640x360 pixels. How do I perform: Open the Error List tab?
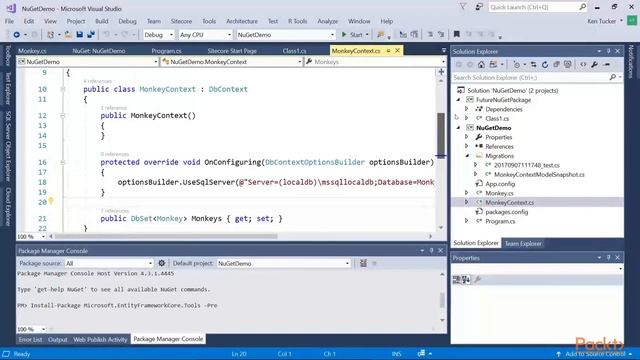point(30,339)
